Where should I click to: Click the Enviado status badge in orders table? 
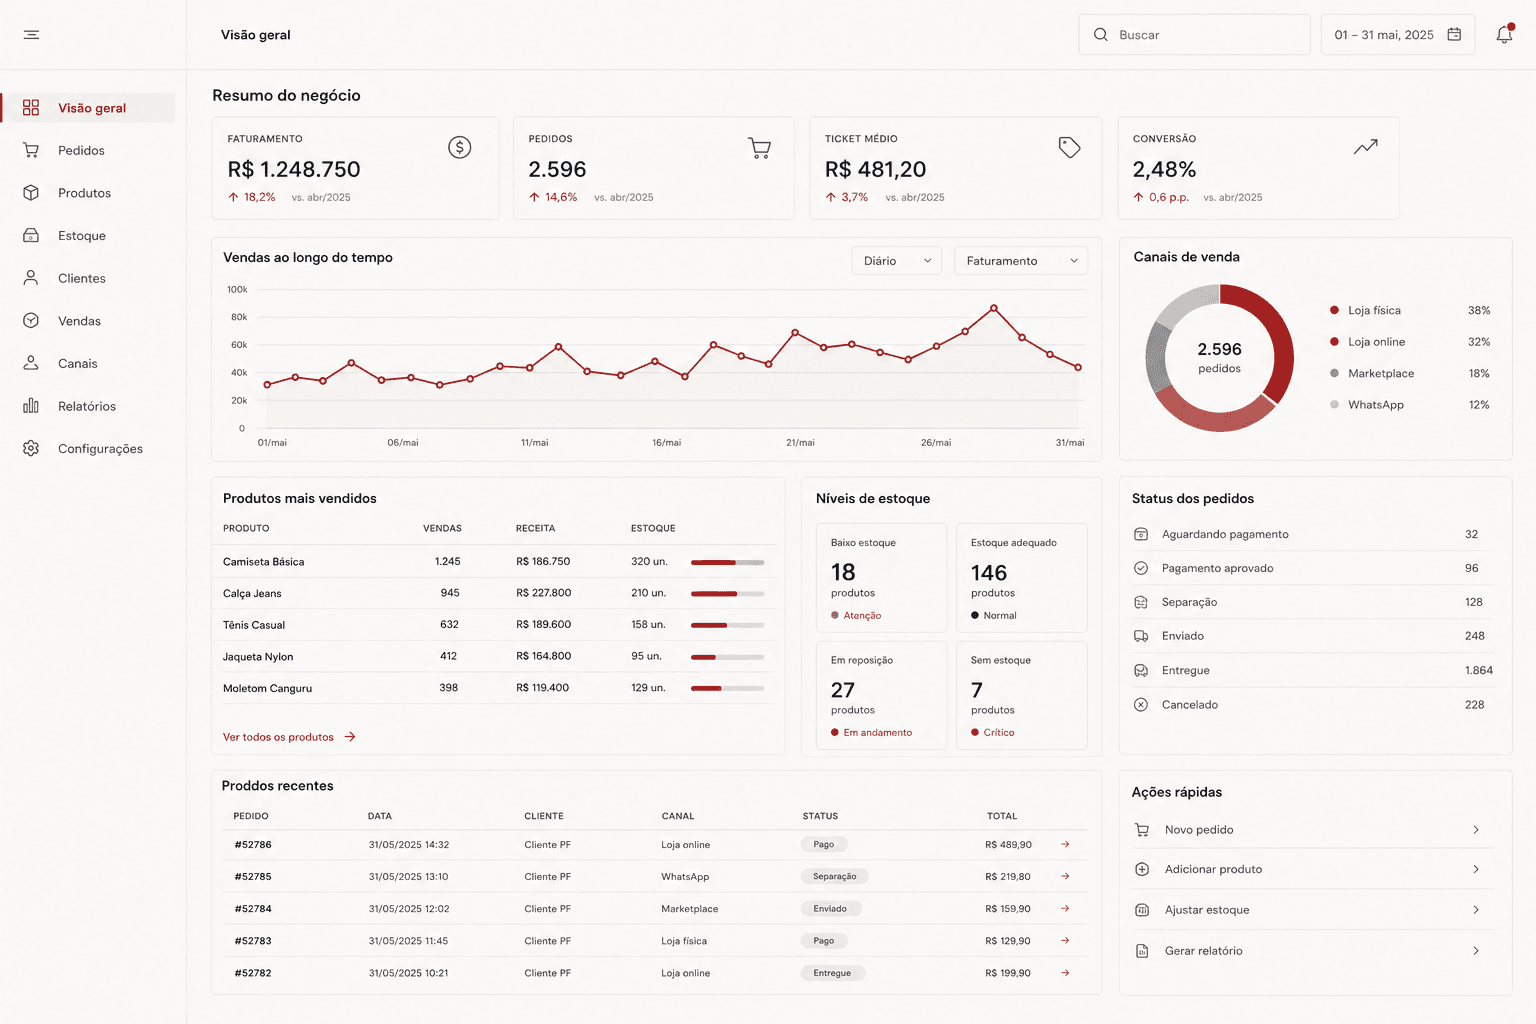click(x=830, y=908)
